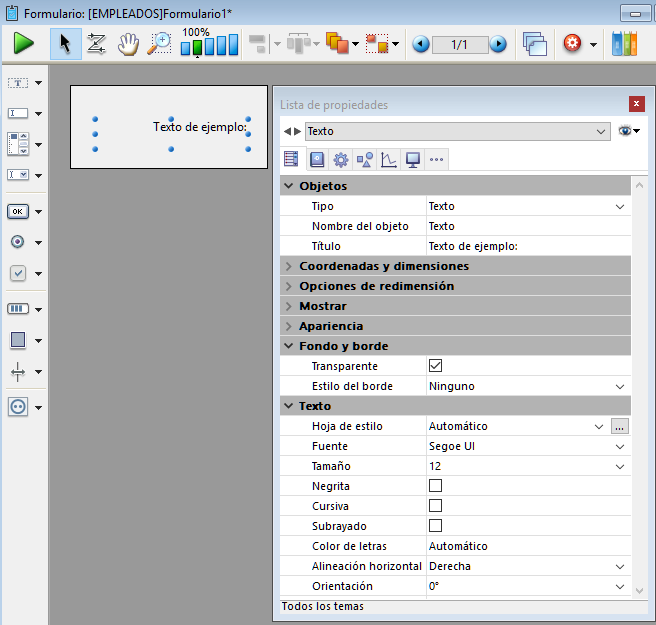Switch to the graph Events properties tab
The width and height of the screenshot is (656, 625).
389,159
